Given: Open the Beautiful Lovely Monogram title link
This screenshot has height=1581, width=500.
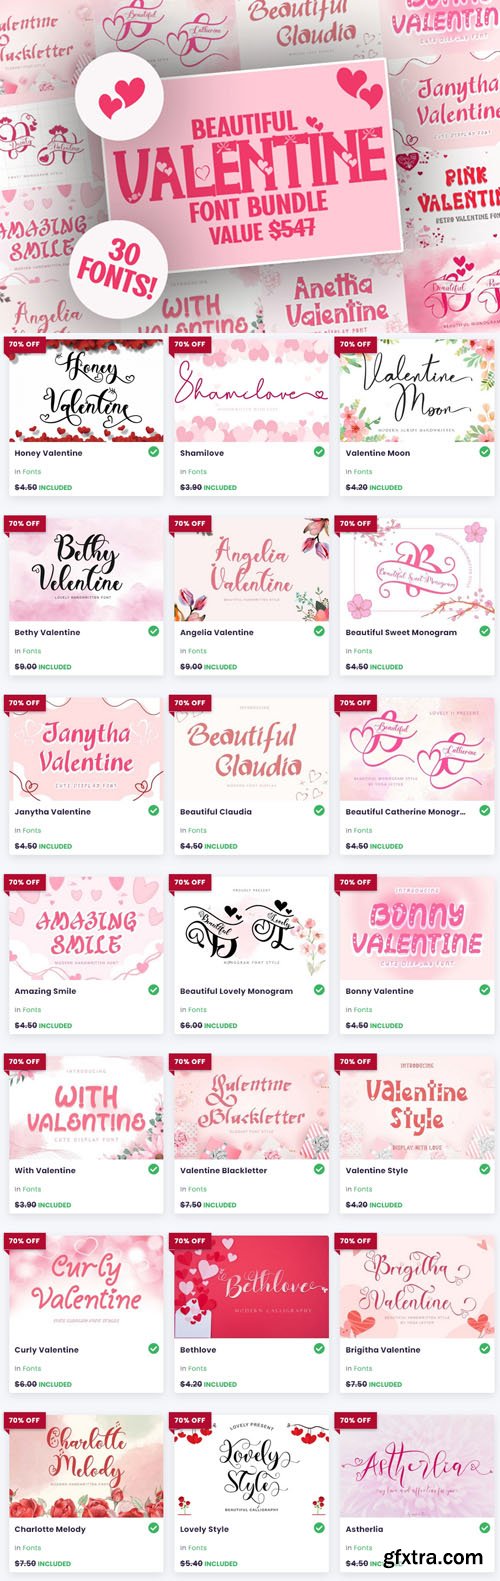Looking at the screenshot, I should (x=236, y=991).
